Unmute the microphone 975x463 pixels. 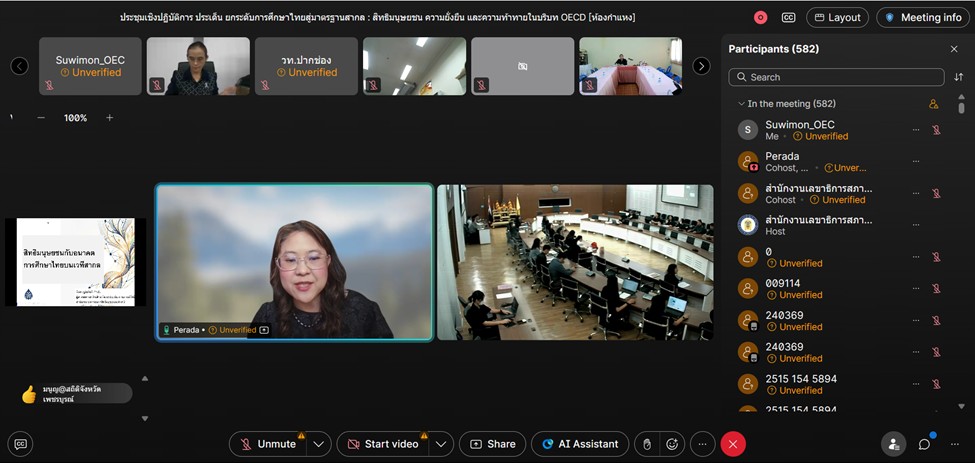pyautogui.click(x=267, y=444)
